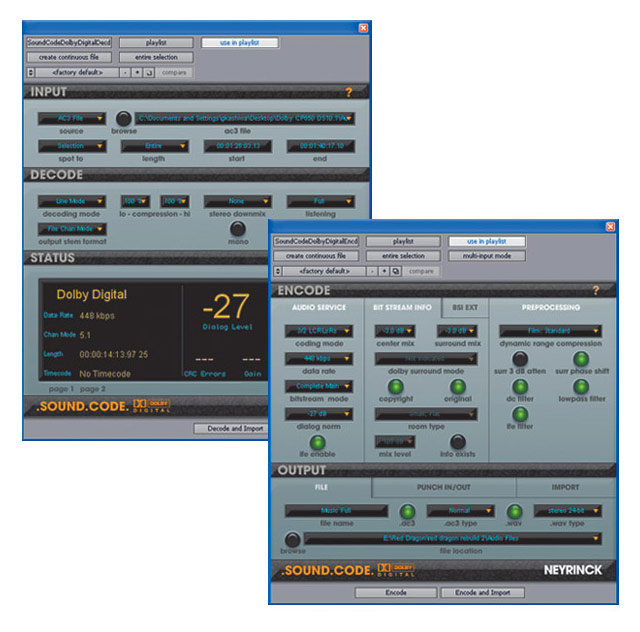This screenshot has height=632, width=640.
Task: Expand the dynamic range compression dropdown
Action: (551, 331)
